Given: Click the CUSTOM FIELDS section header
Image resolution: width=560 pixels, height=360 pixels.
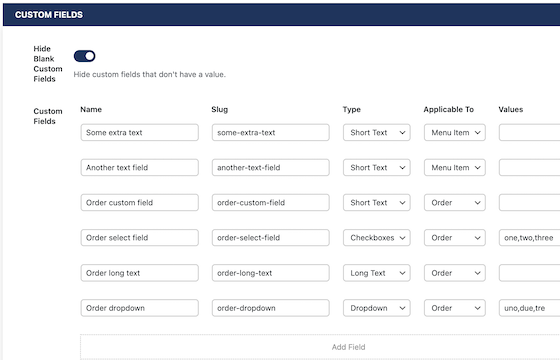Looking at the screenshot, I should pyautogui.click(x=281, y=15).
